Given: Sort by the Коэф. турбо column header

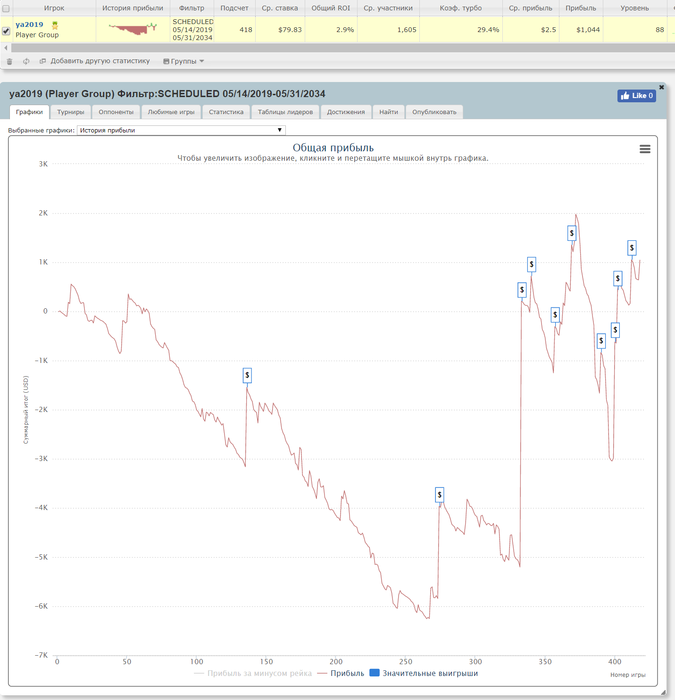Looking at the screenshot, I should (x=461, y=8).
